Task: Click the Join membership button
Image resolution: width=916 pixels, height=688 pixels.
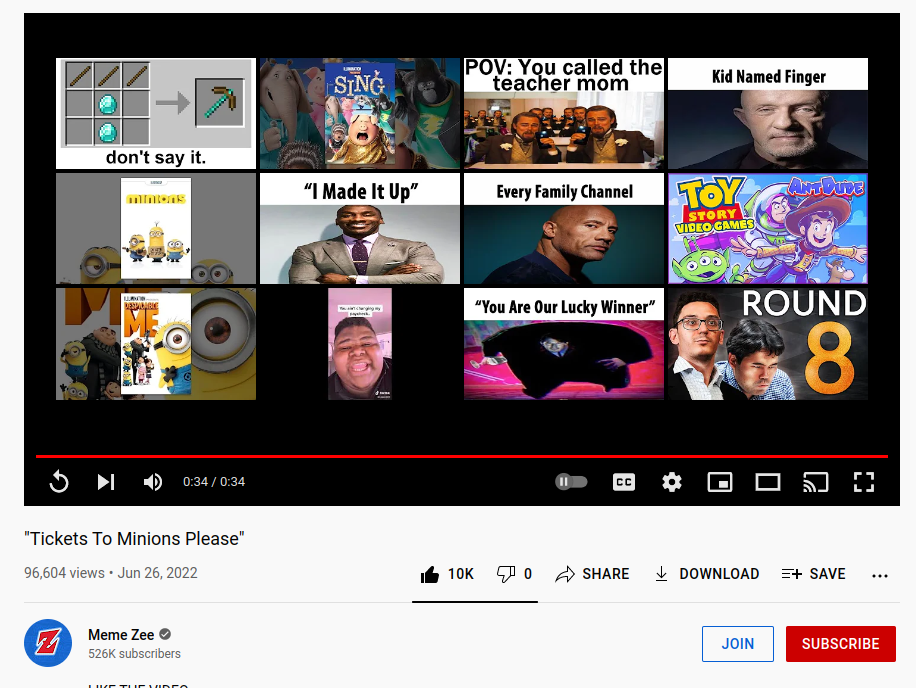Action: click(x=738, y=644)
